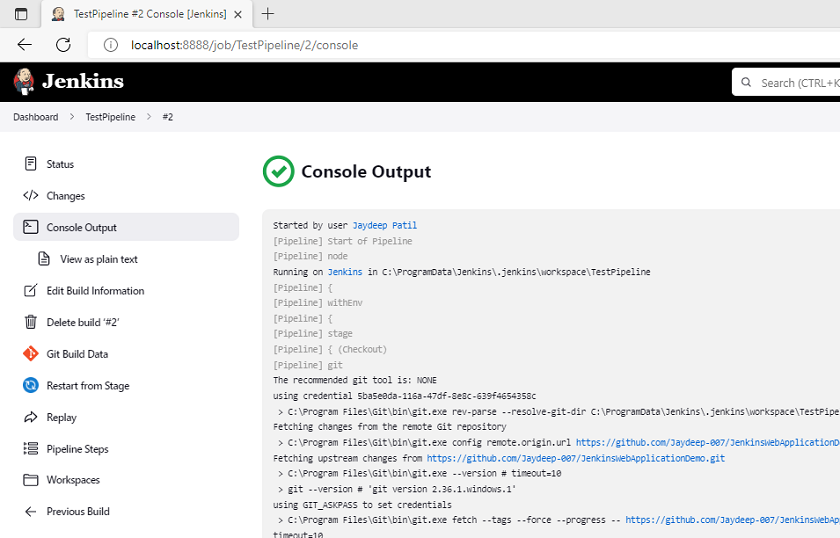Go to Previous Build
Screen dimensions: 840x538
[x=77, y=512]
